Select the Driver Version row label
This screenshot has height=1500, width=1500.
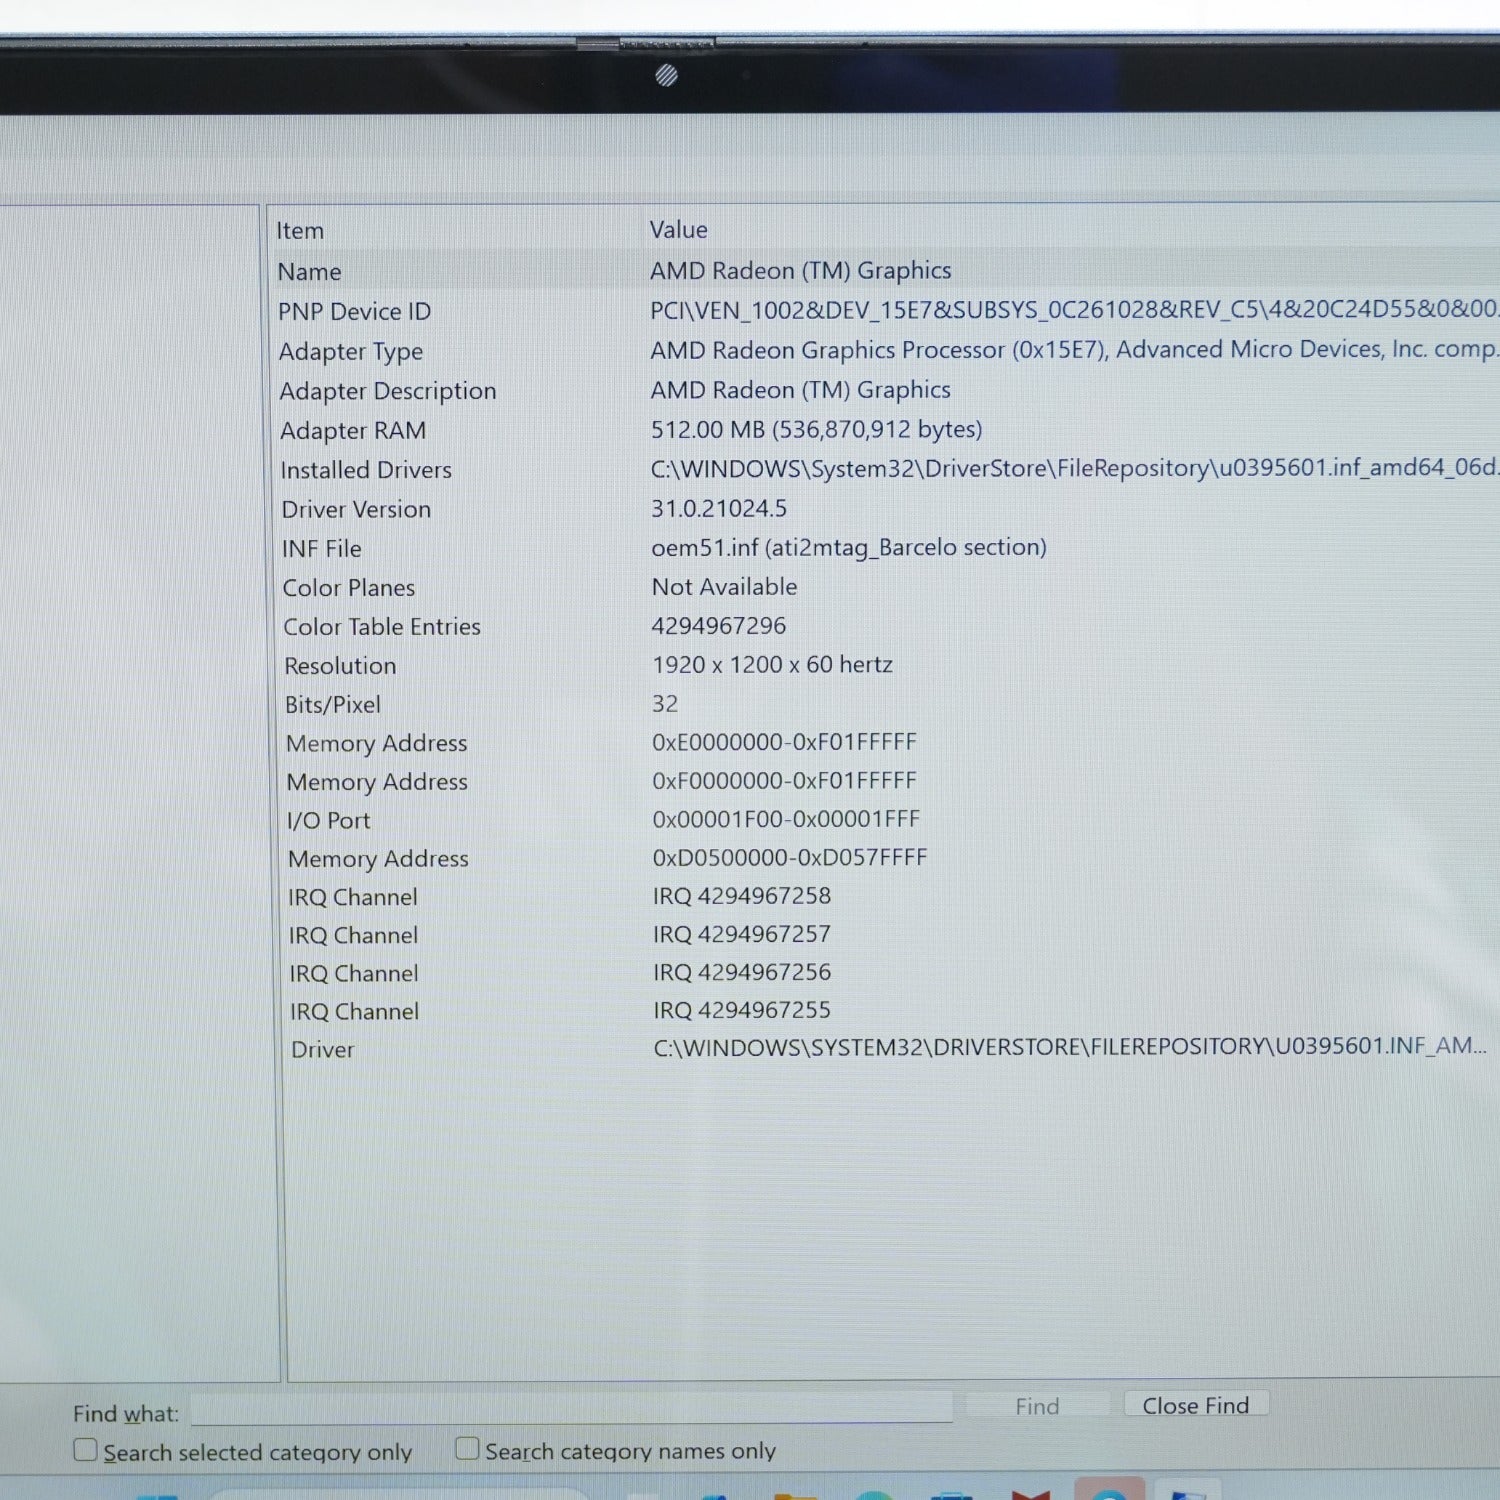pos(356,509)
